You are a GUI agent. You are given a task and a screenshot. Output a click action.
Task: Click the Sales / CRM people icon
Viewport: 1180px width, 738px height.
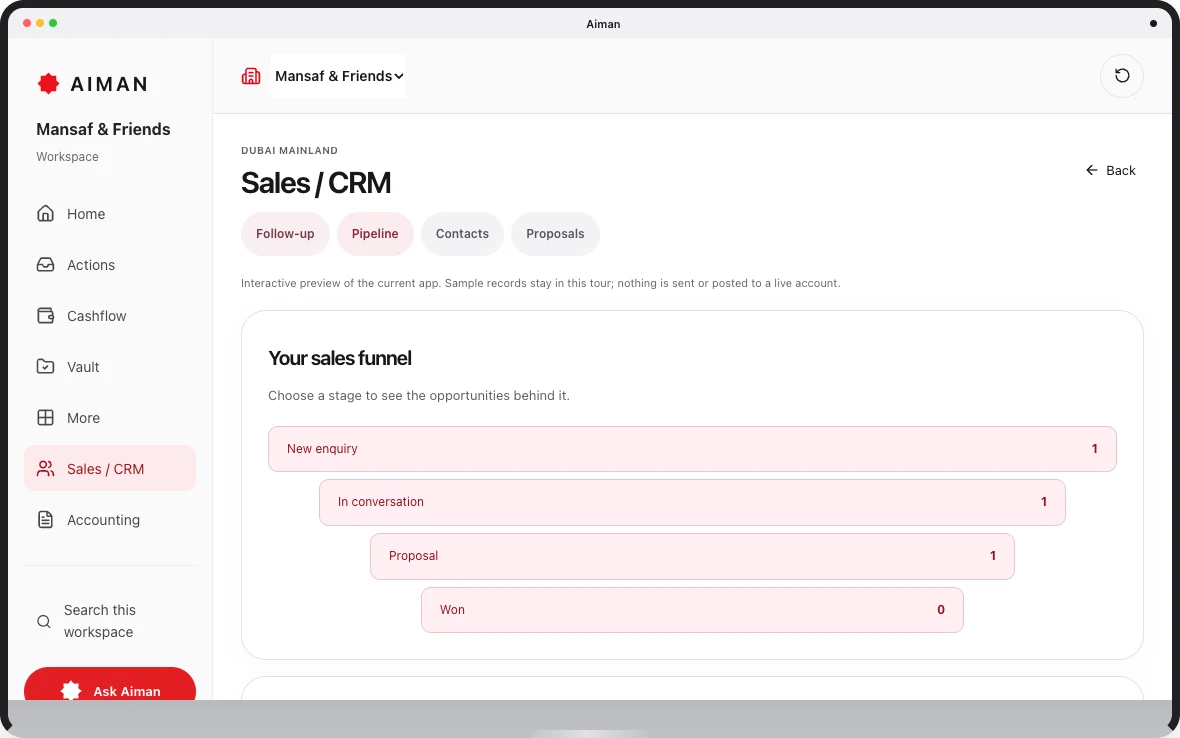click(45, 469)
